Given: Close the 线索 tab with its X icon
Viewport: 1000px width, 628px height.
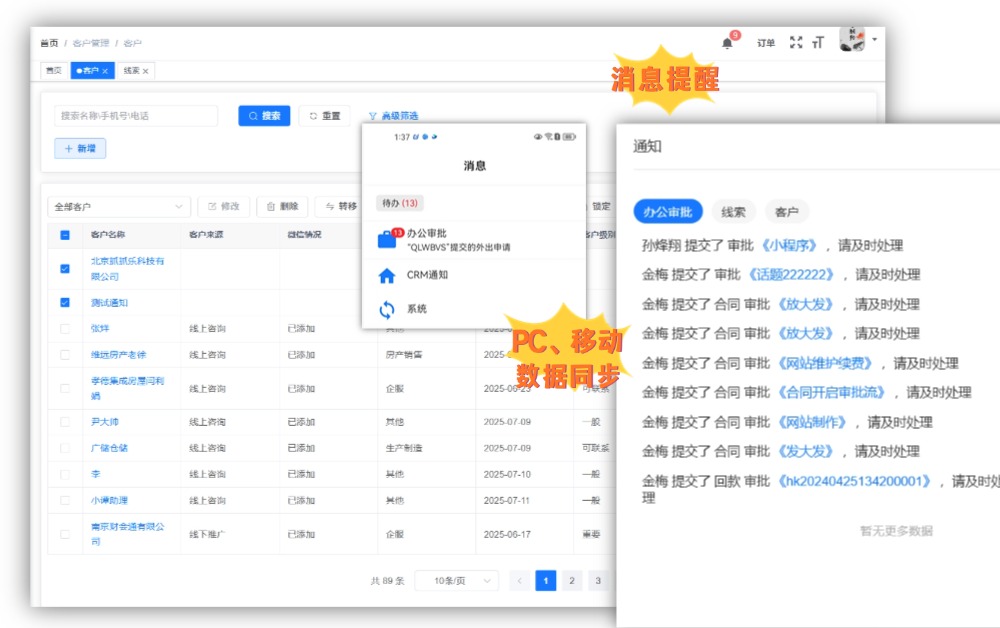Looking at the screenshot, I should [x=146, y=71].
